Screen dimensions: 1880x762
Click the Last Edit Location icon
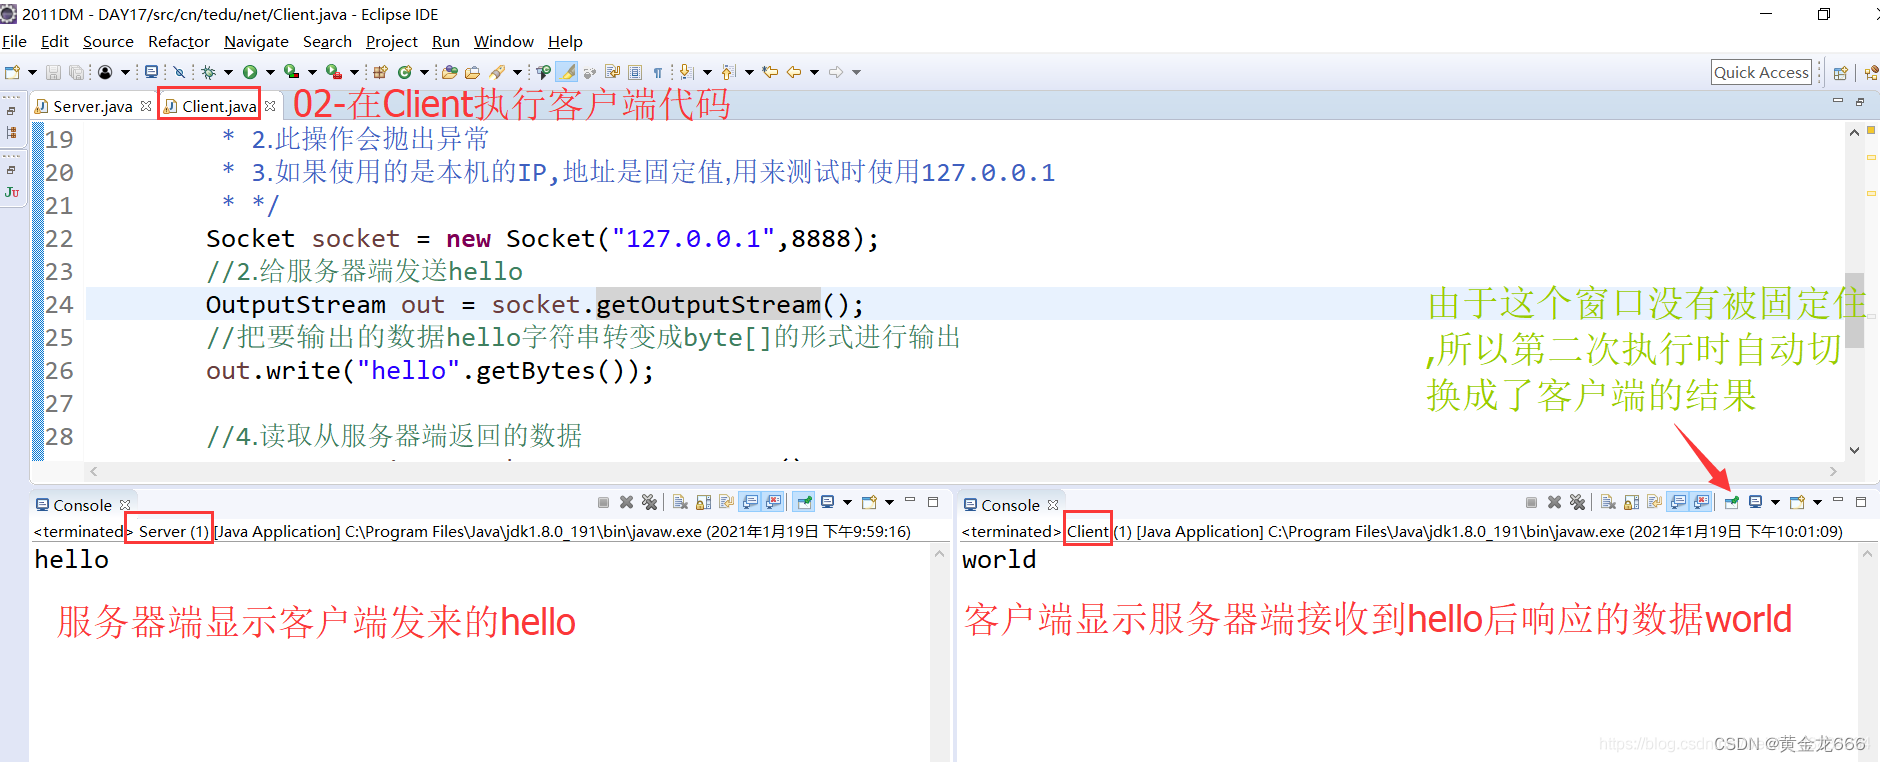pos(770,72)
